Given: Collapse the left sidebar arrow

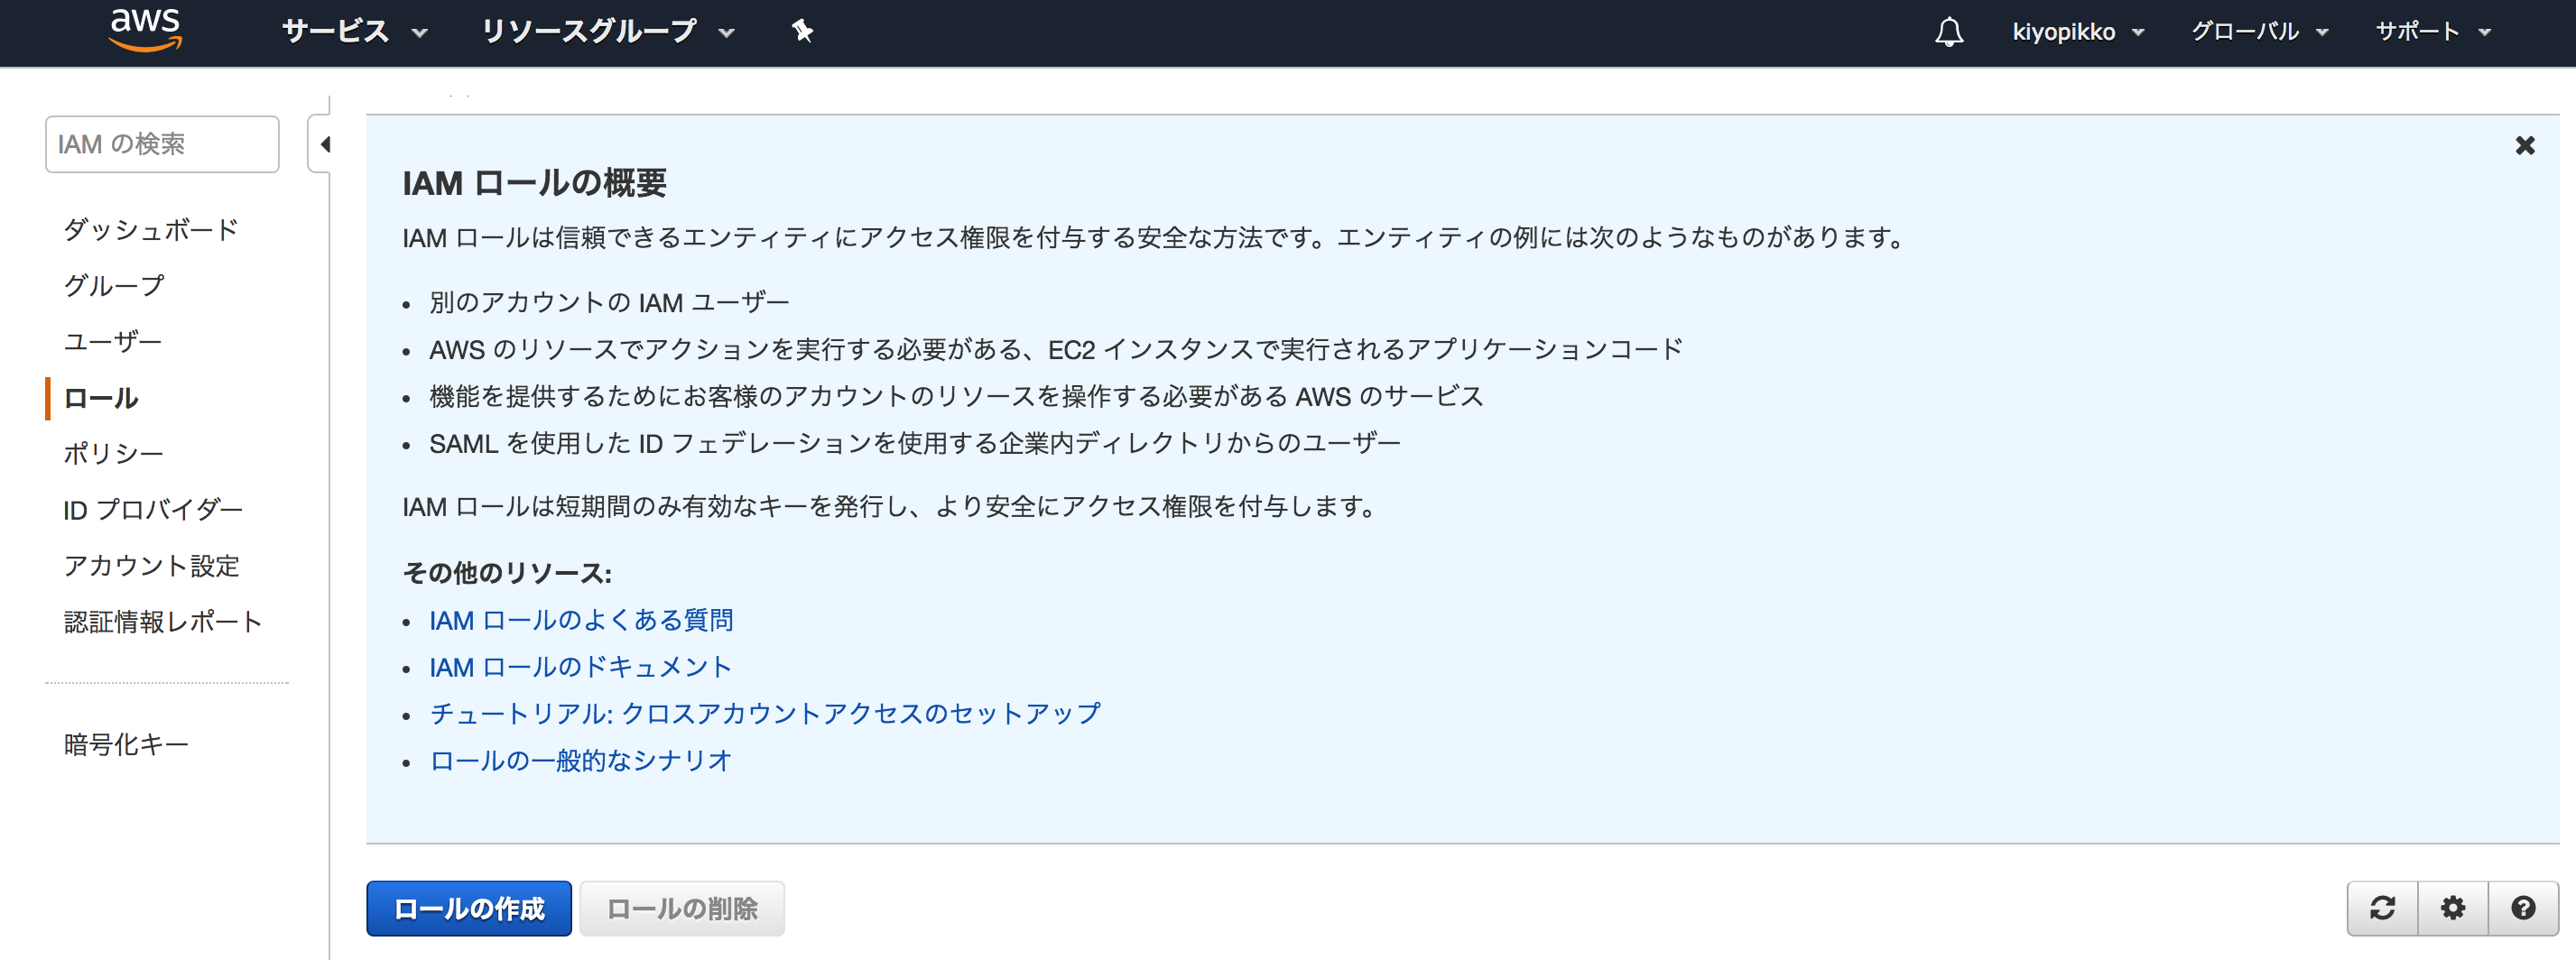Looking at the screenshot, I should pos(324,145).
